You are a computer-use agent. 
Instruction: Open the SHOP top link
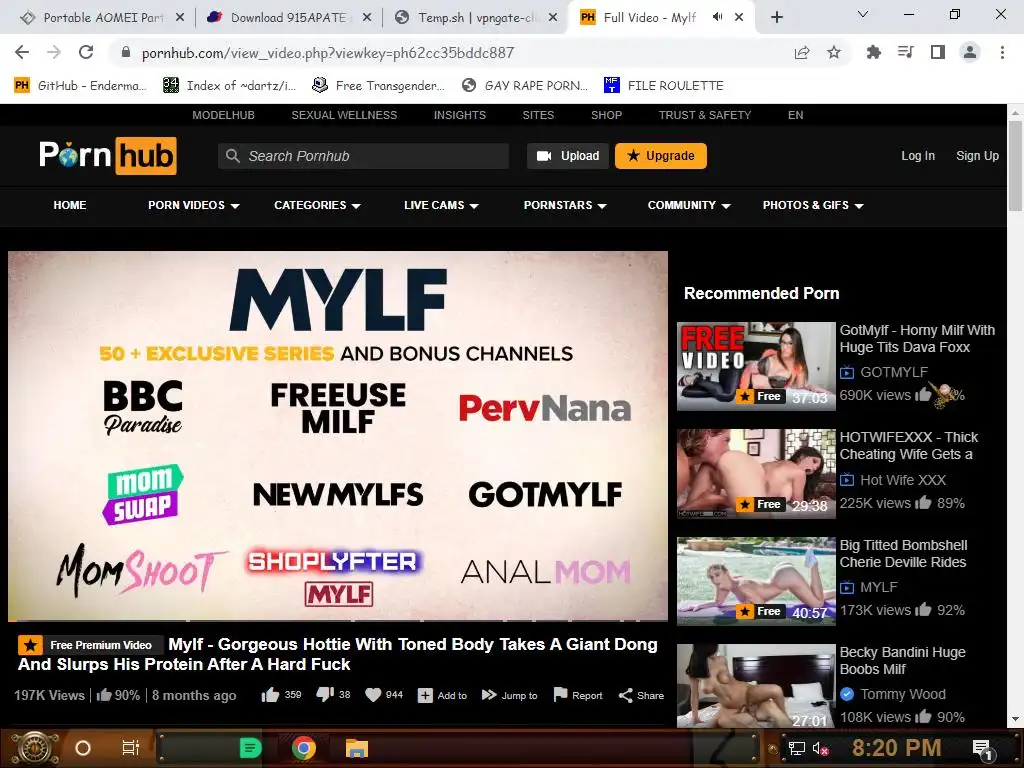[x=606, y=115]
